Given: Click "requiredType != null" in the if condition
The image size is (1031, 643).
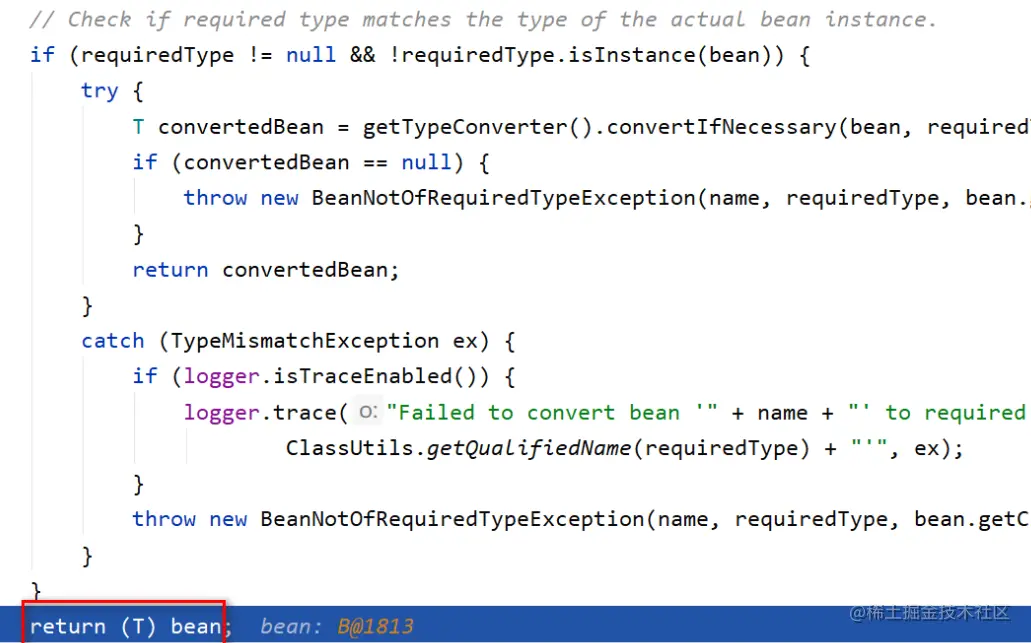Looking at the screenshot, I should (208, 55).
